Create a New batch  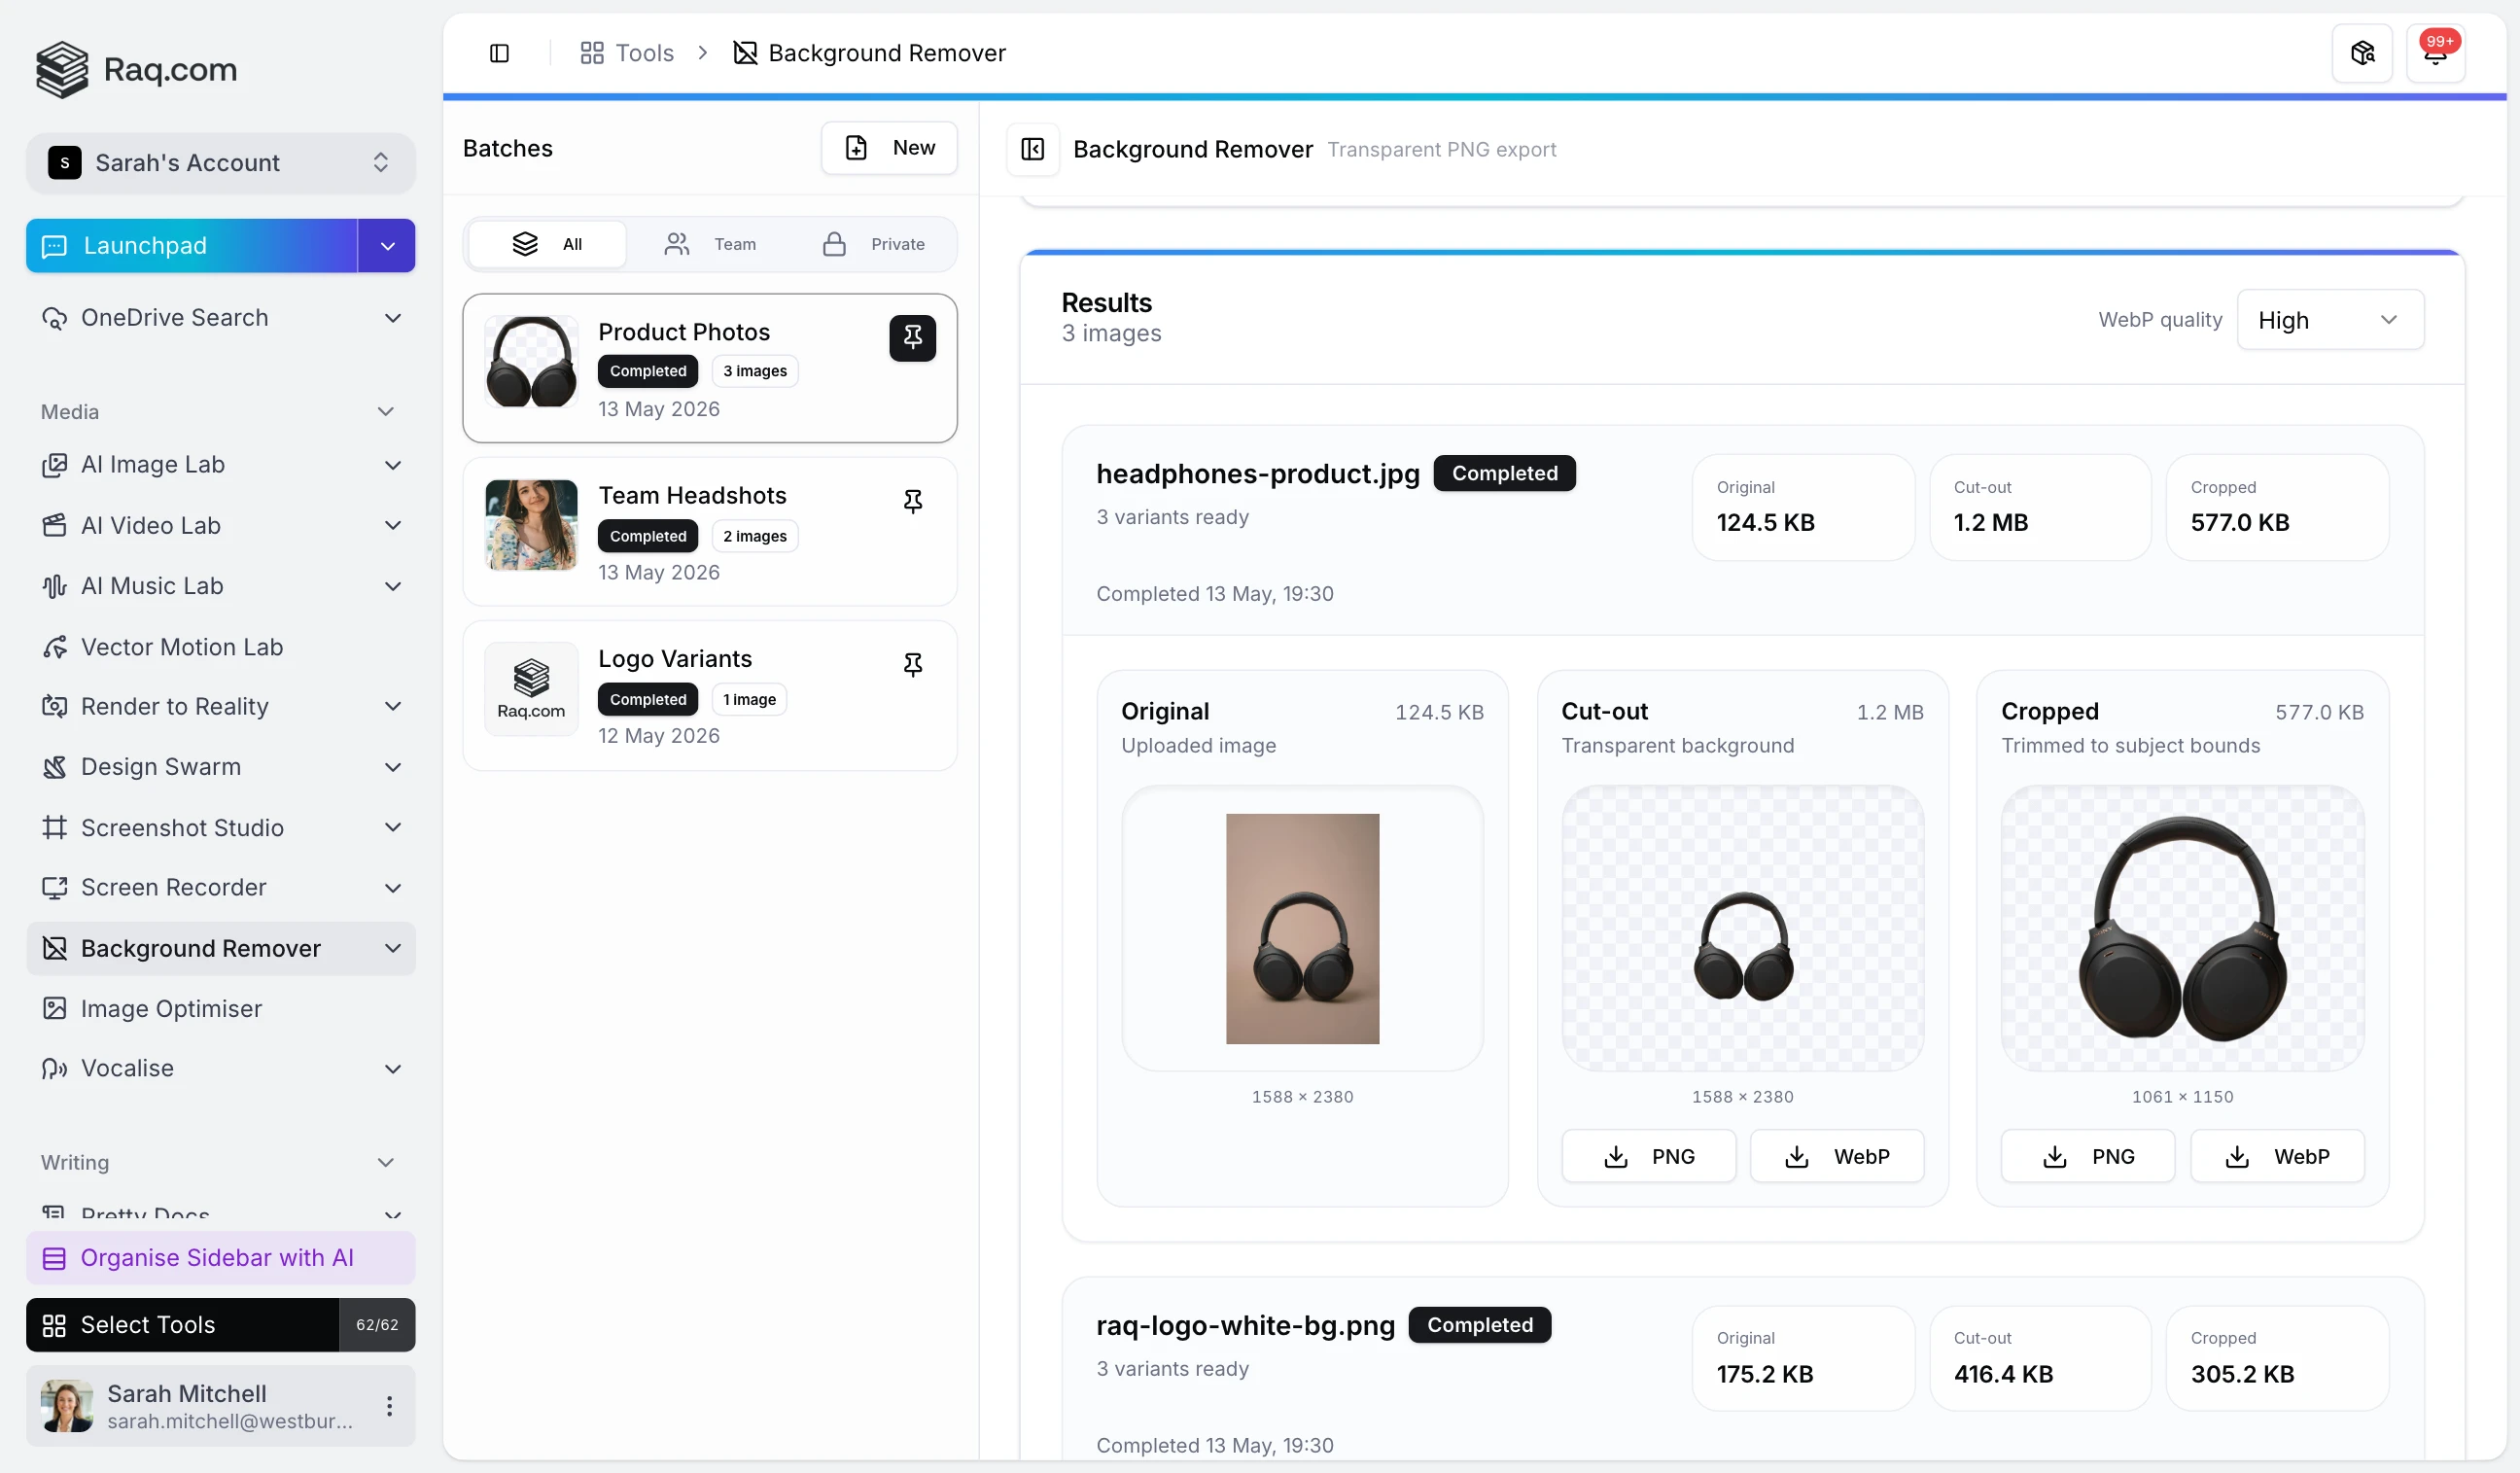pos(889,148)
